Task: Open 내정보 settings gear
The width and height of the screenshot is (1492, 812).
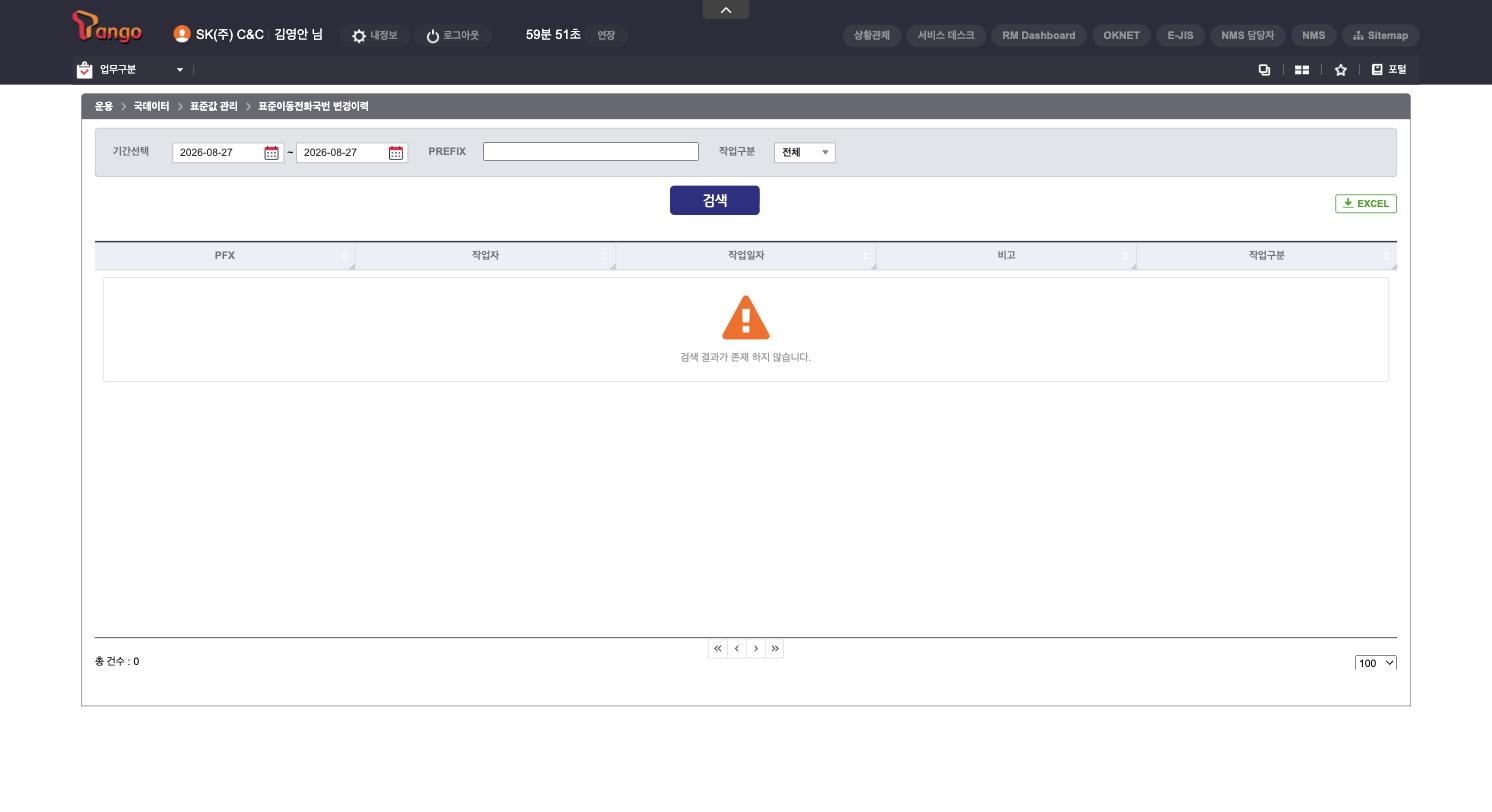Action: pos(375,36)
